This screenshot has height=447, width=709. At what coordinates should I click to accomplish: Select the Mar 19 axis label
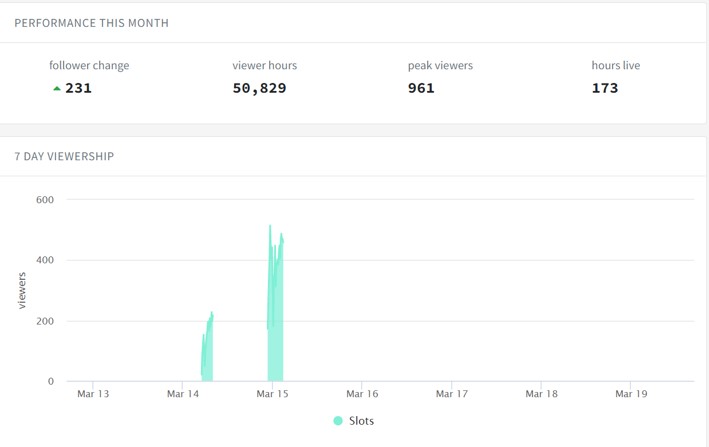tap(631, 394)
